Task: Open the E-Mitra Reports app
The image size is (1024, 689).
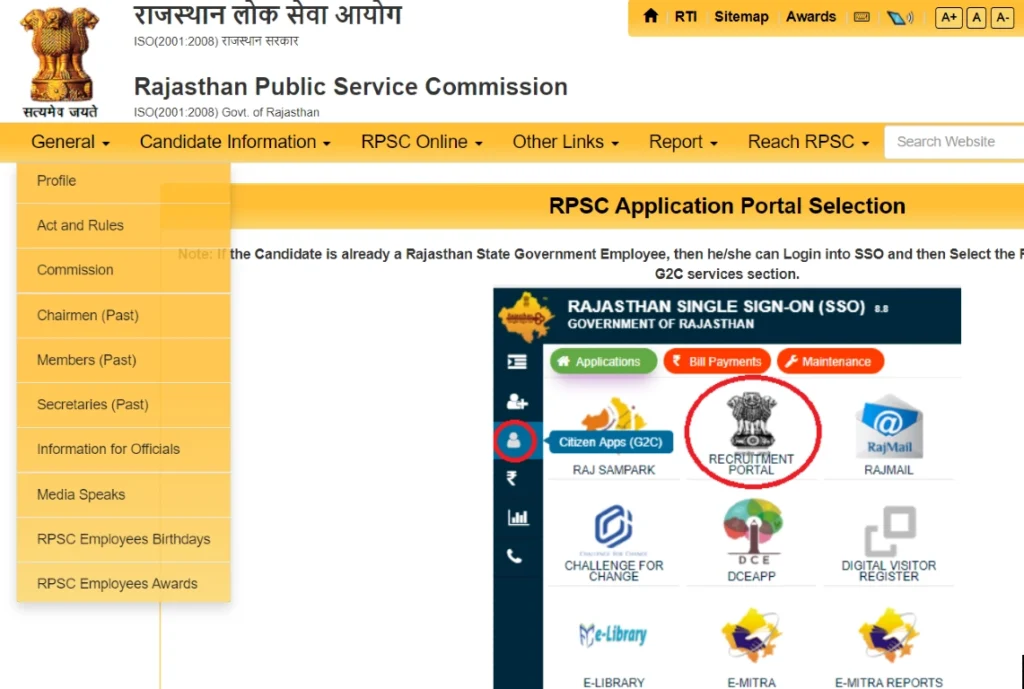Action: (889, 648)
